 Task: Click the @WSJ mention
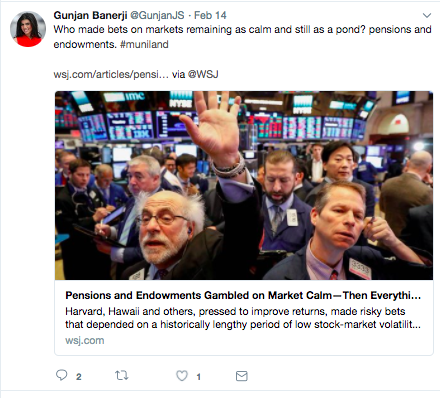tap(203, 74)
